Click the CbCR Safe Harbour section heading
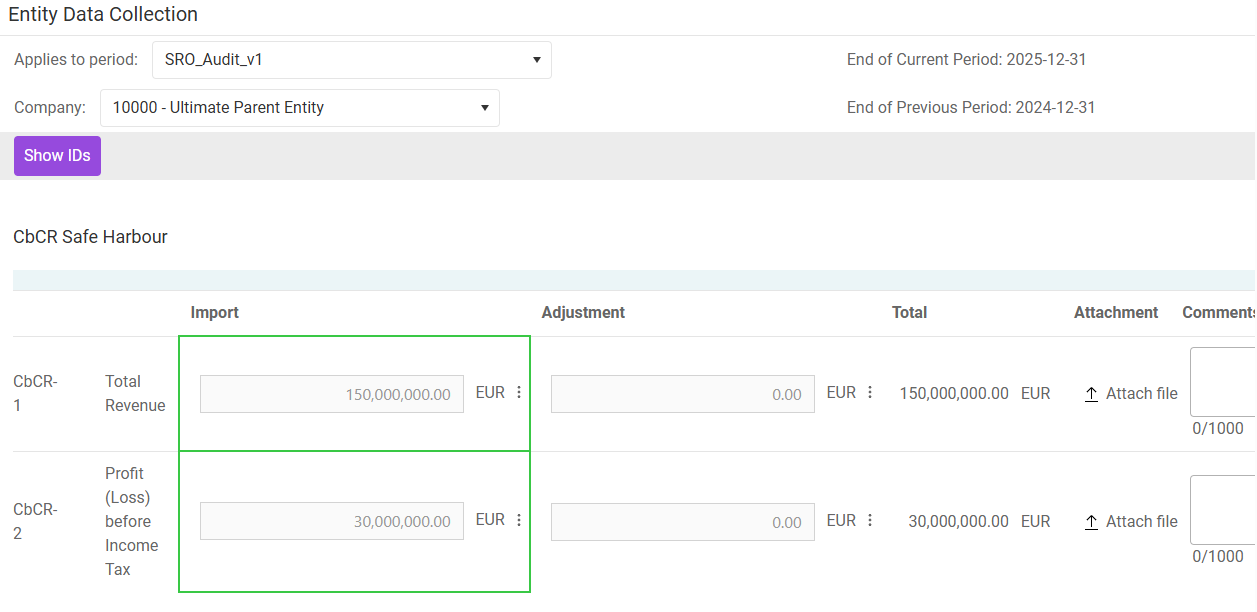Viewport: 1257px width, 612px height. click(x=90, y=237)
